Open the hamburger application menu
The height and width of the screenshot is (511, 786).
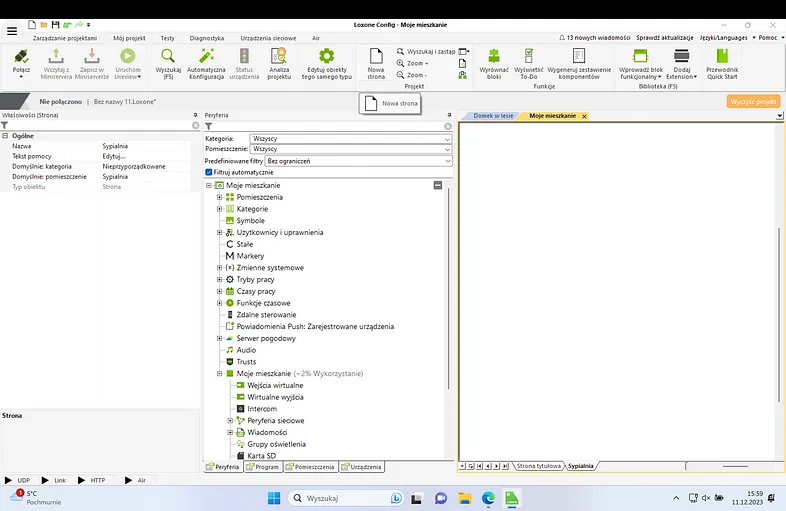[x=12, y=31]
